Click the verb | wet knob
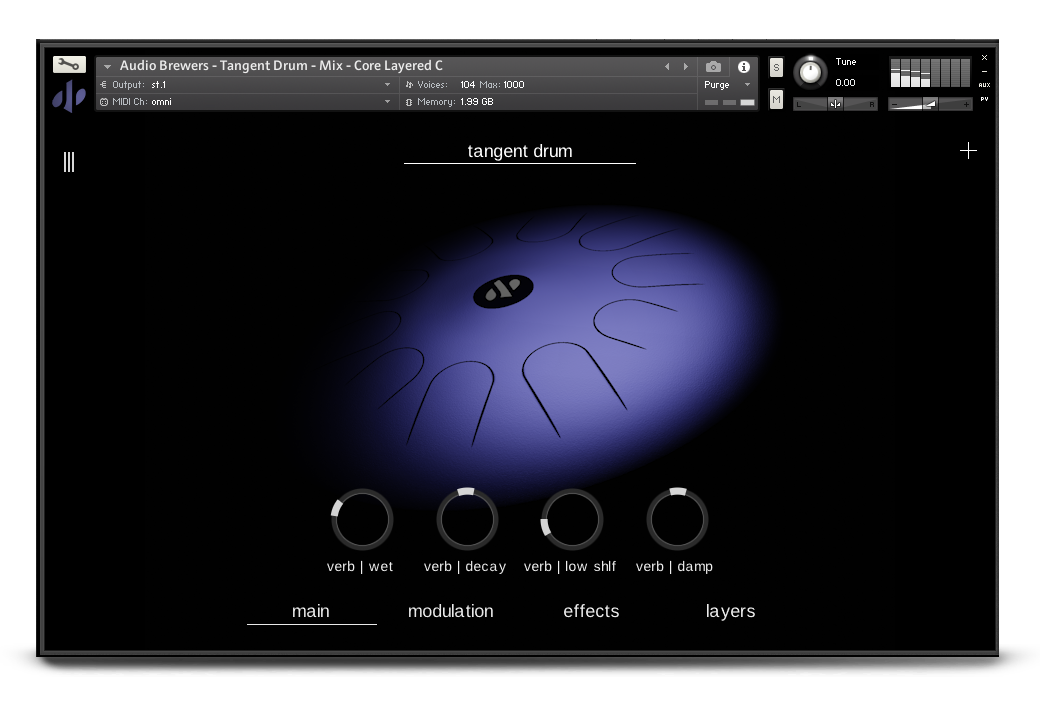1040x722 pixels. click(x=362, y=520)
